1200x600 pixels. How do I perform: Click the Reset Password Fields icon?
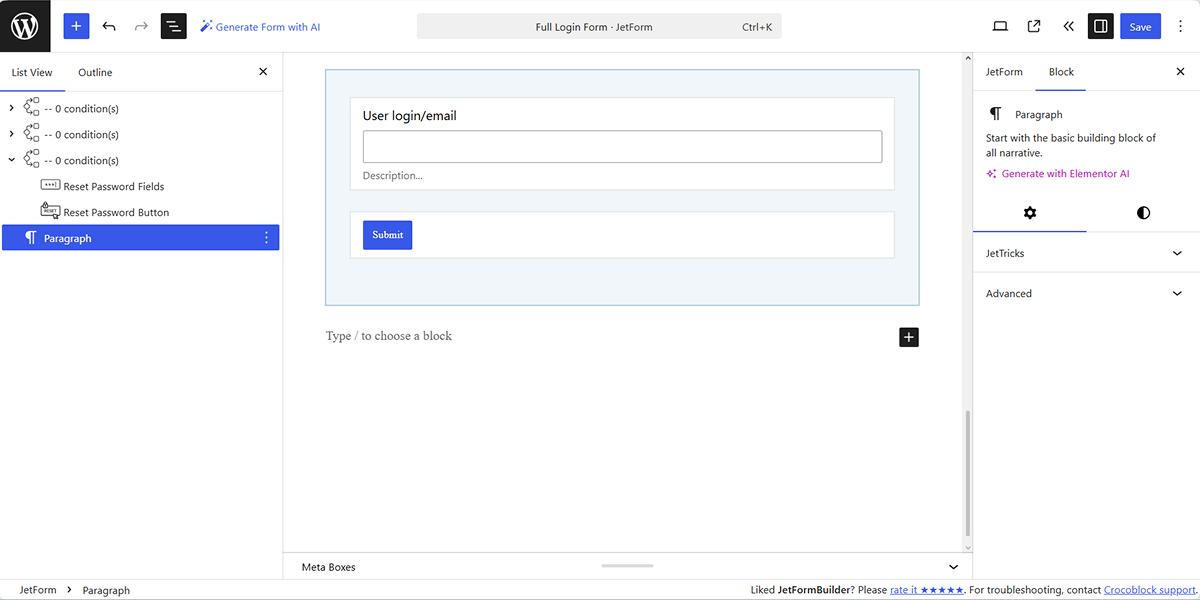[x=50, y=186]
